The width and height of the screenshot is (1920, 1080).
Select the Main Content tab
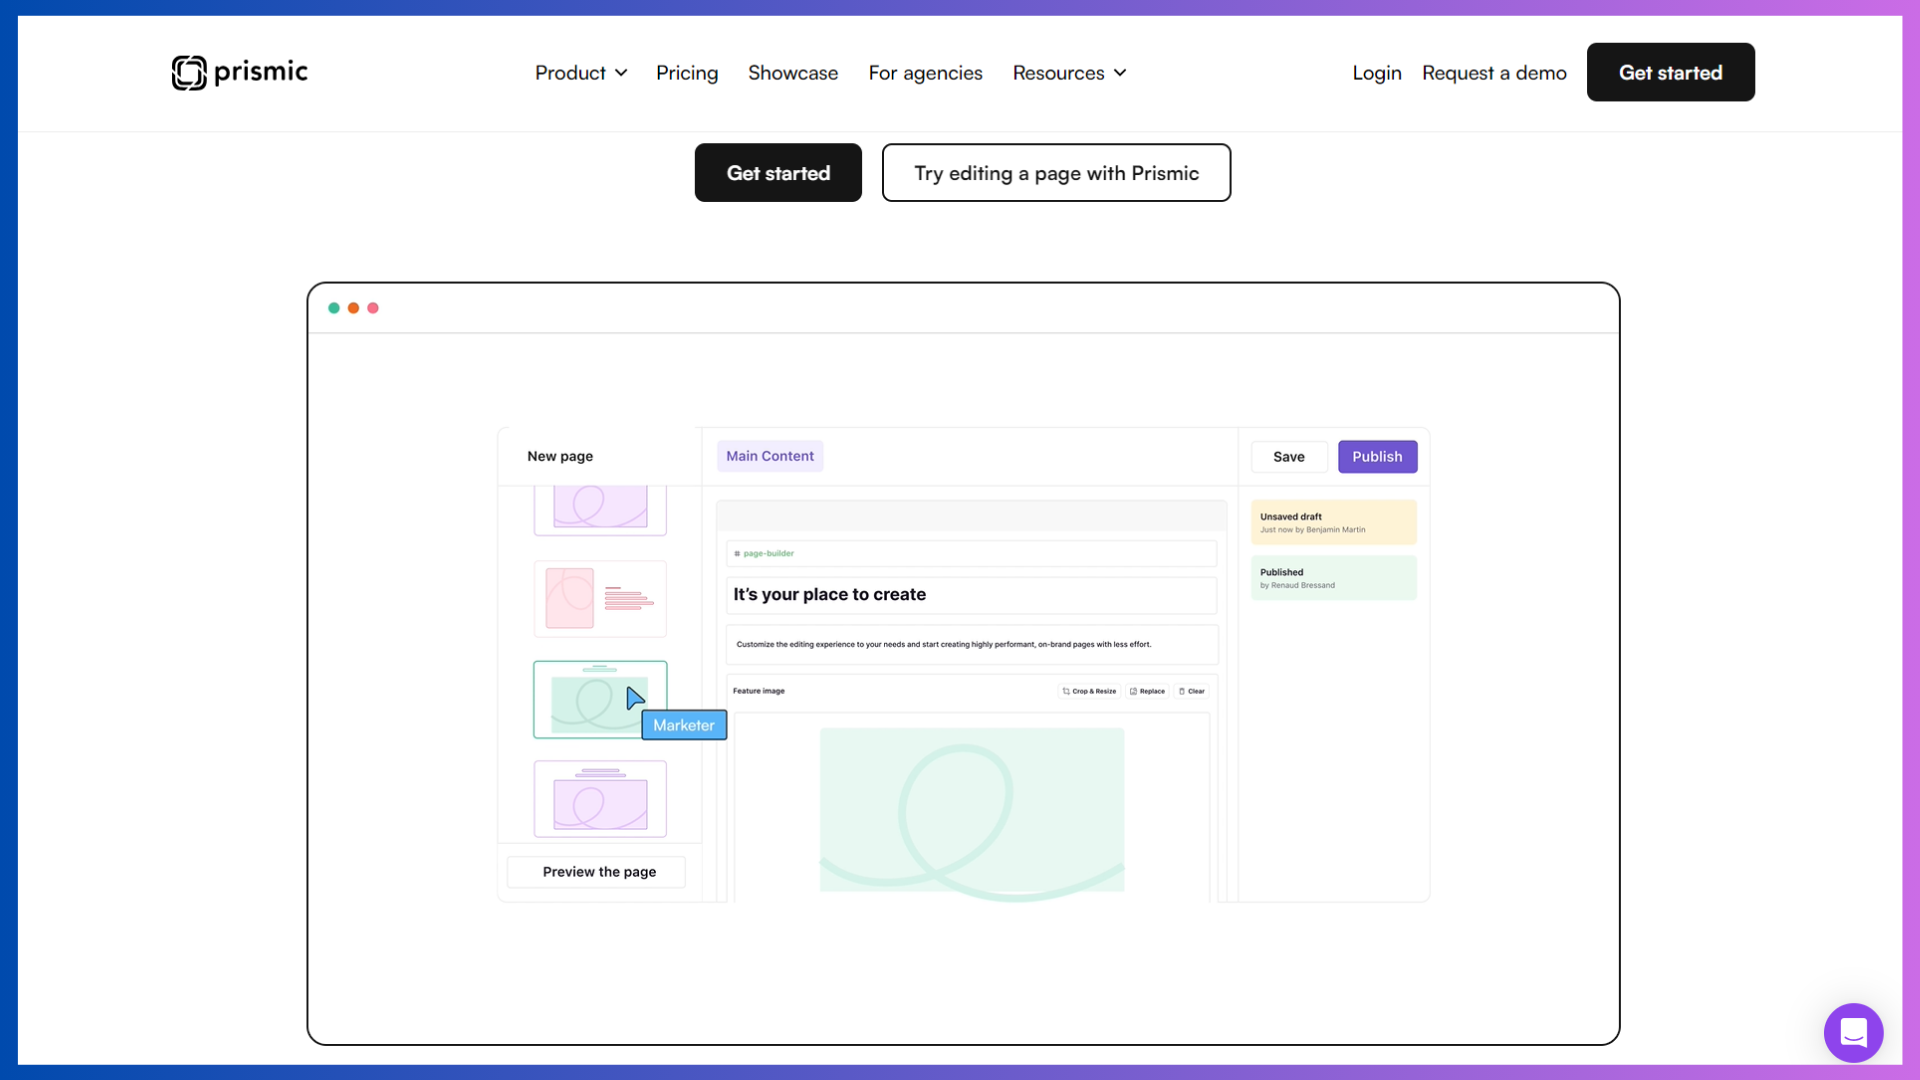[770, 456]
